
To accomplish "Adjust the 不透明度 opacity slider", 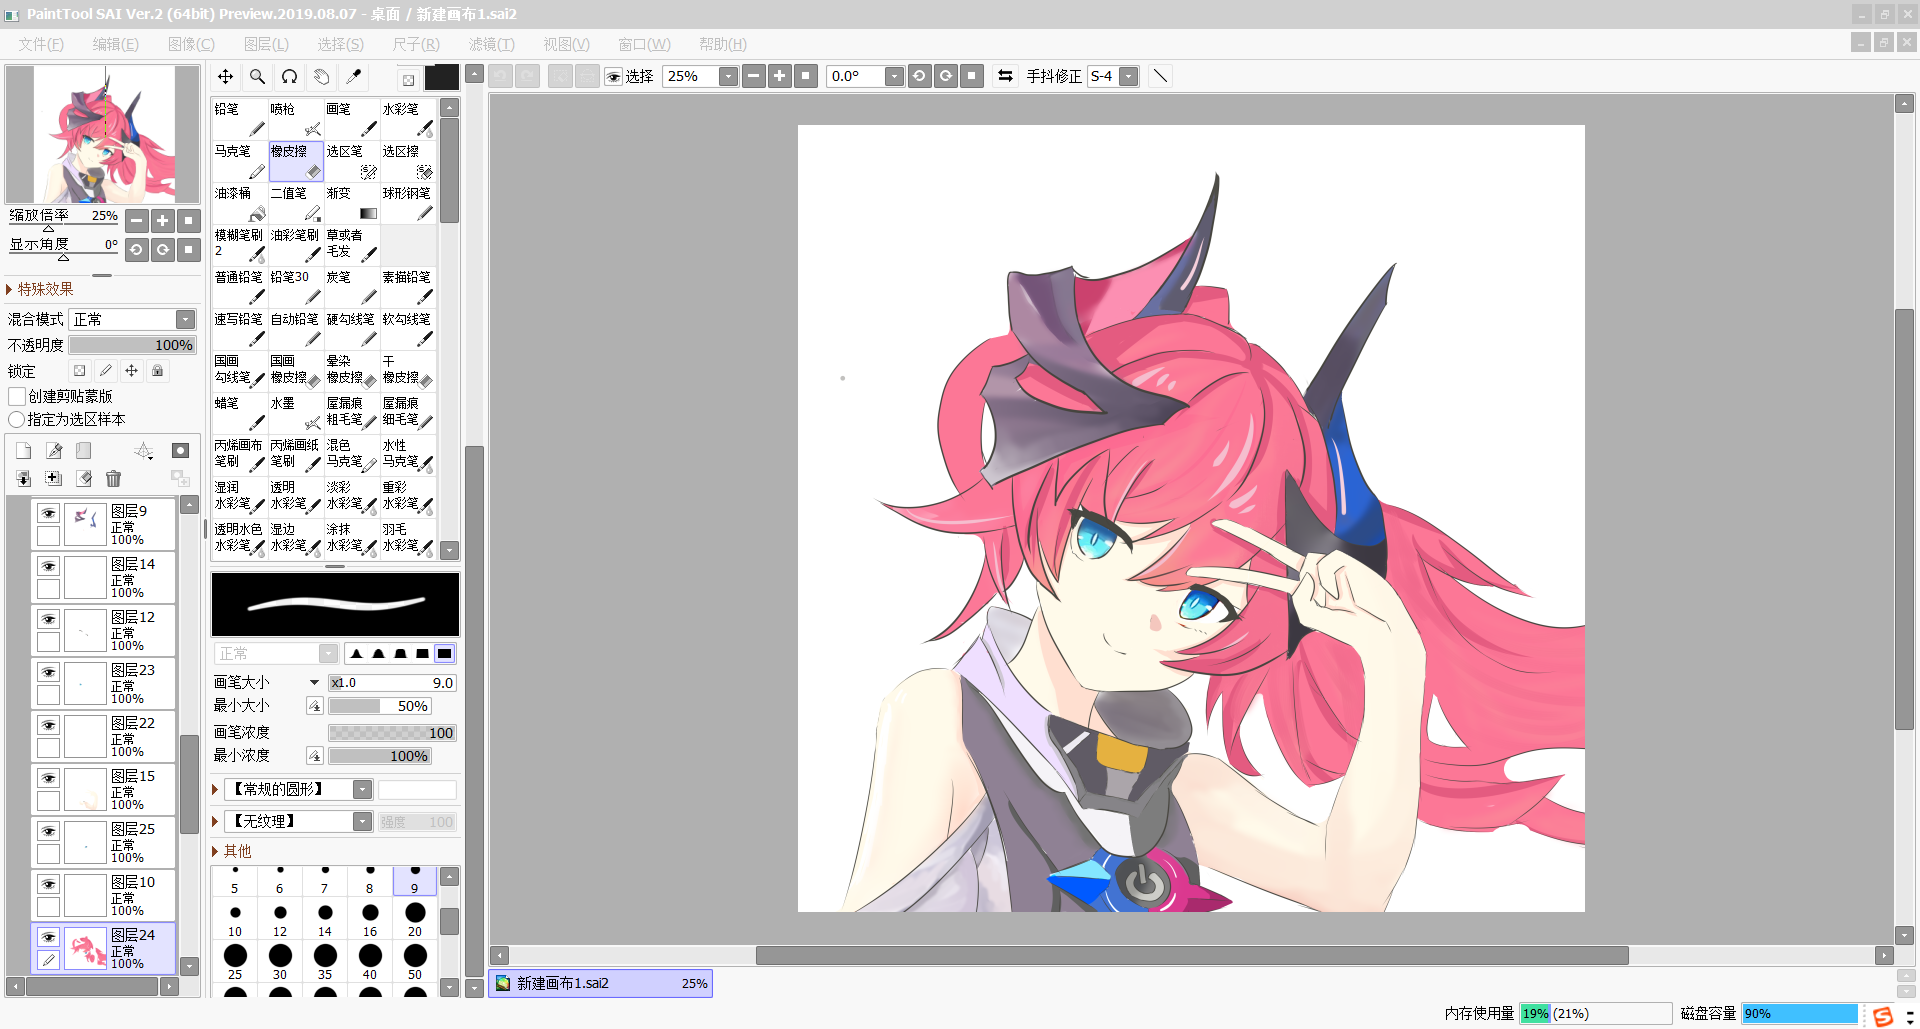I will tap(132, 346).
